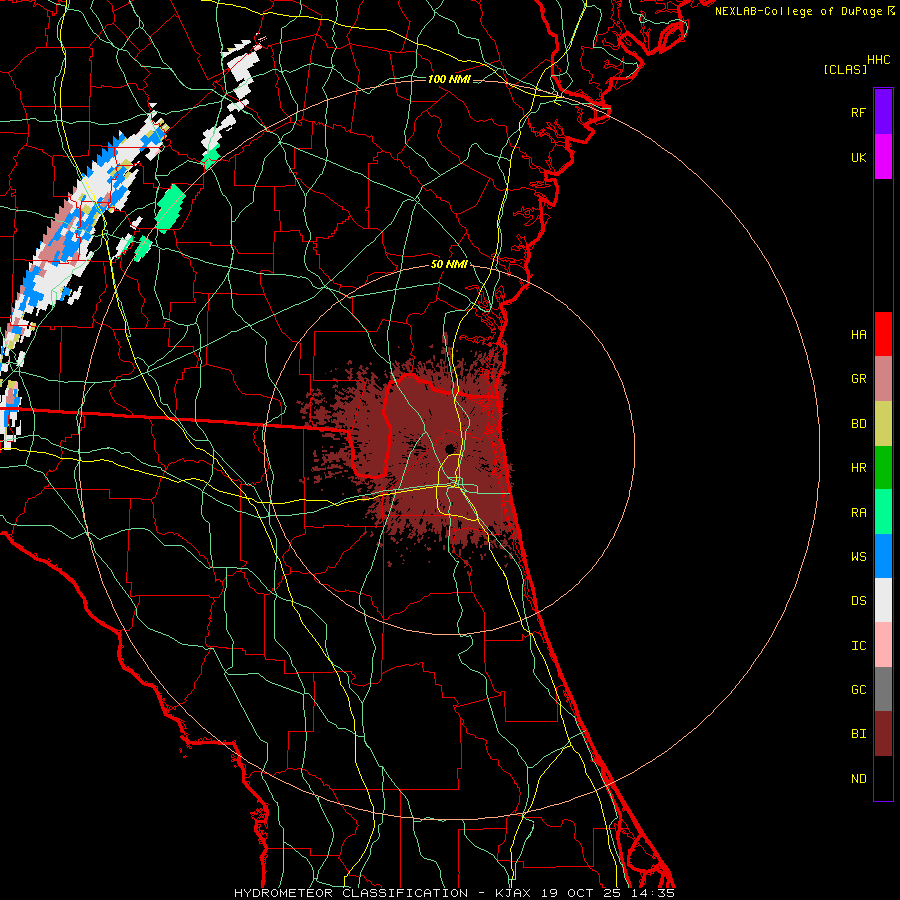Screen dimensions: 900x900
Task: Click the "HR" legend label
Action: pyautogui.click(x=858, y=468)
